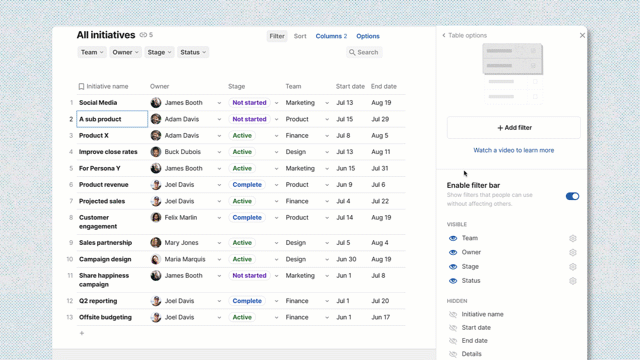Click the Stage column header

tap(236, 87)
